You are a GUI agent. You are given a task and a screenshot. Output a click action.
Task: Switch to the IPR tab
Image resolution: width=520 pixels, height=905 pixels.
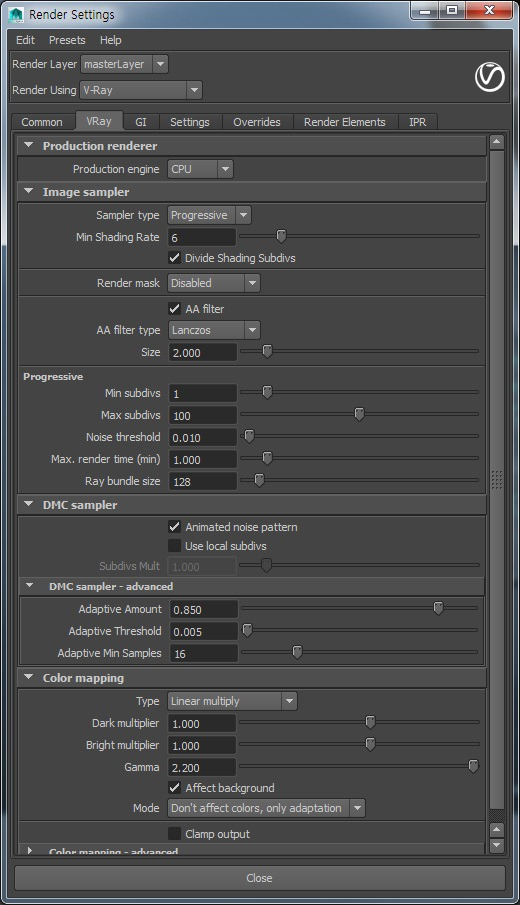(x=417, y=122)
